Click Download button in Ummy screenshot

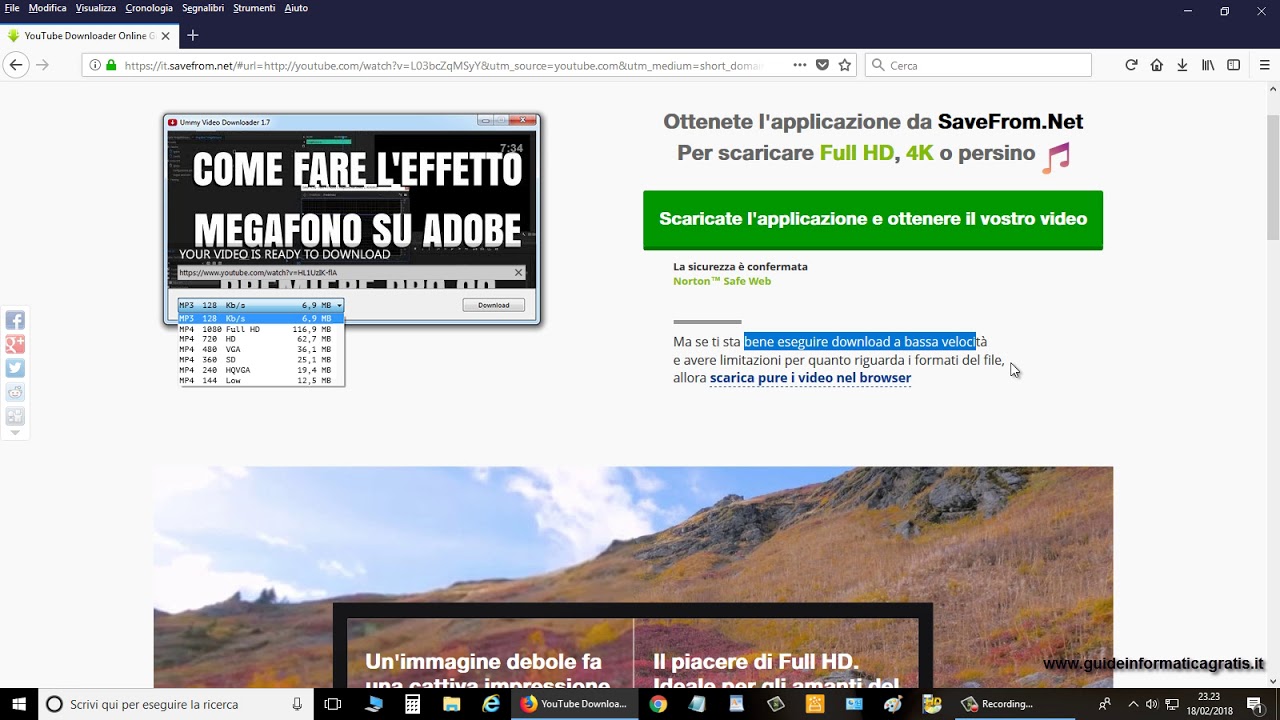coord(494,305)
